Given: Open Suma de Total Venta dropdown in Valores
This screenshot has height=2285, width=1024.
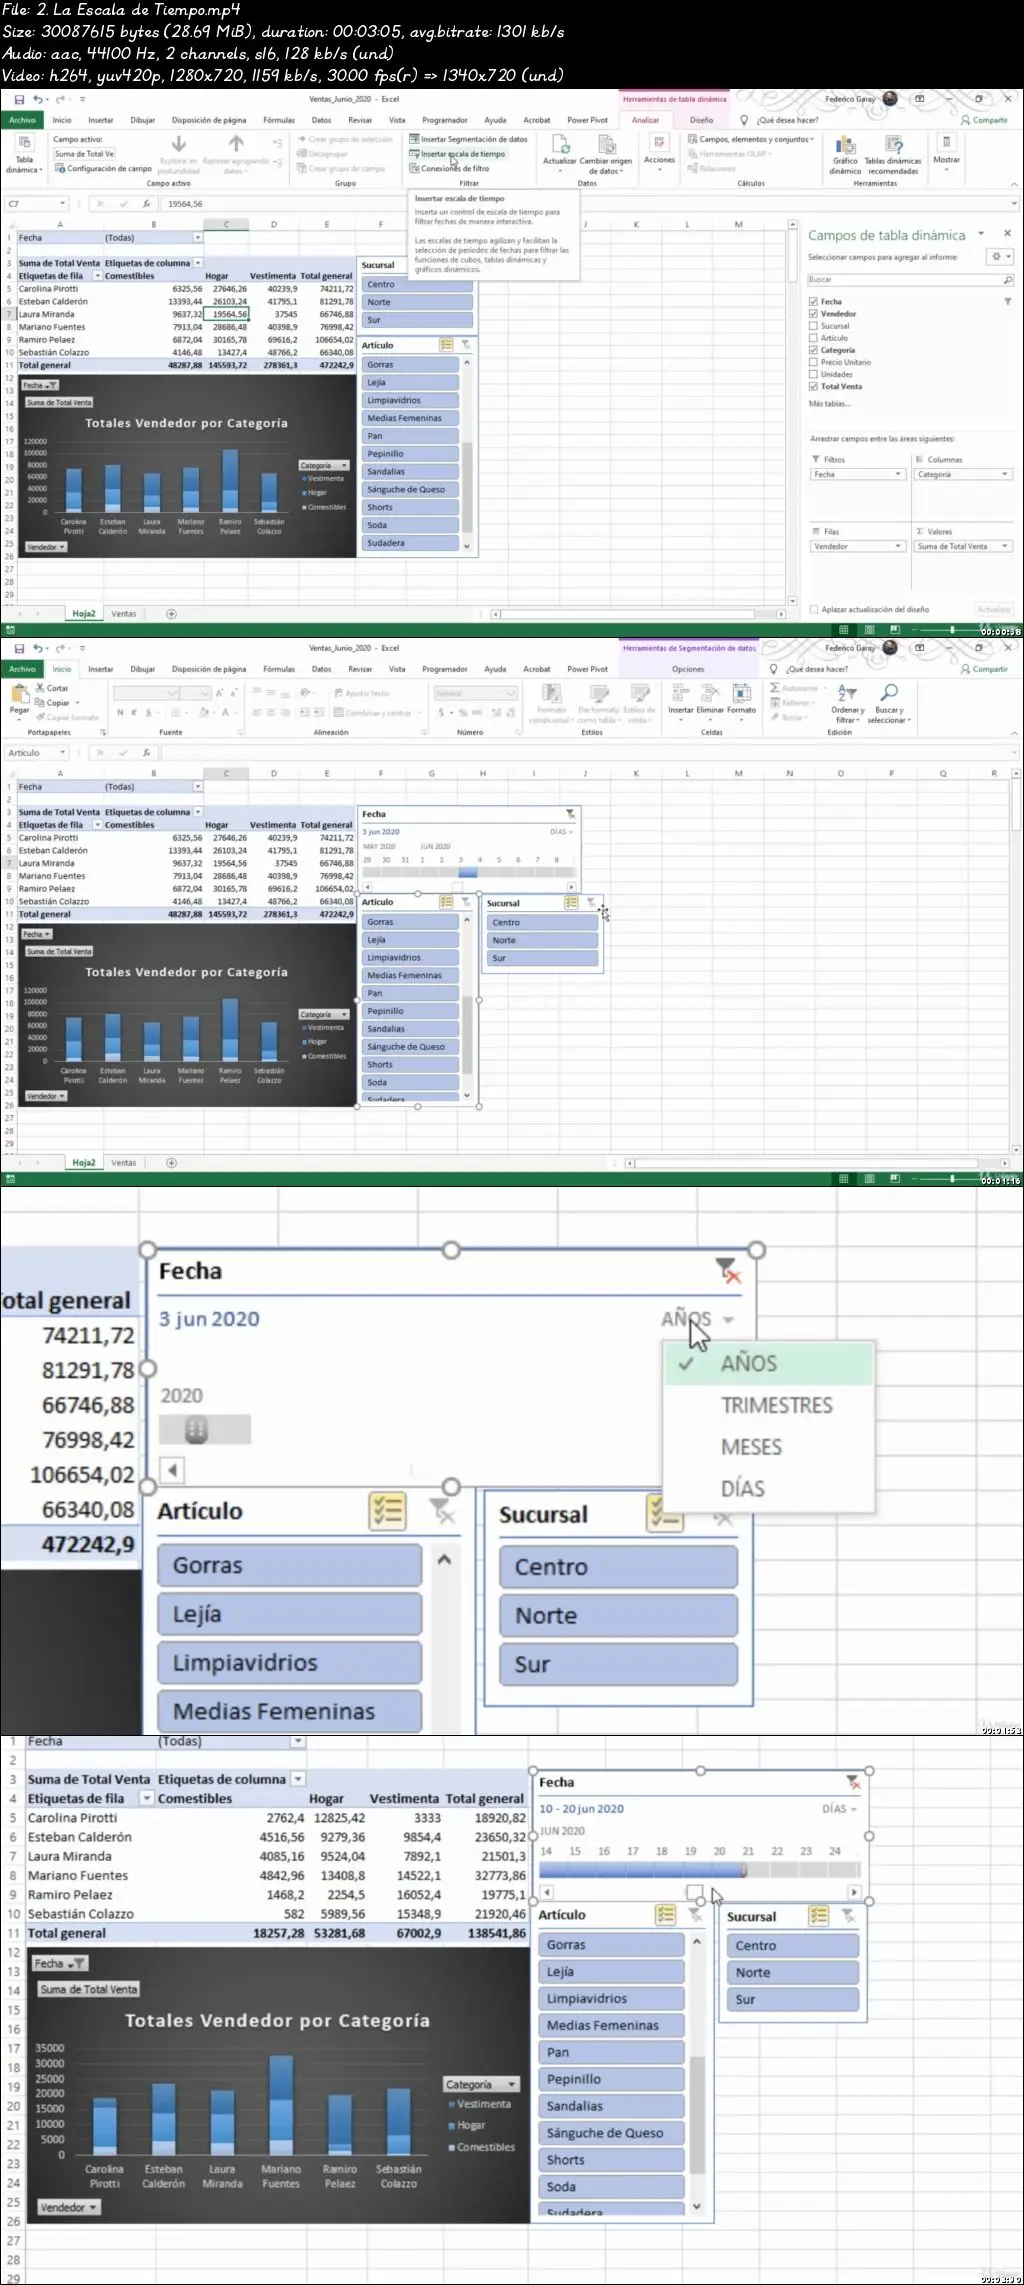Looking at the screenshot, I should point(1005,546).
